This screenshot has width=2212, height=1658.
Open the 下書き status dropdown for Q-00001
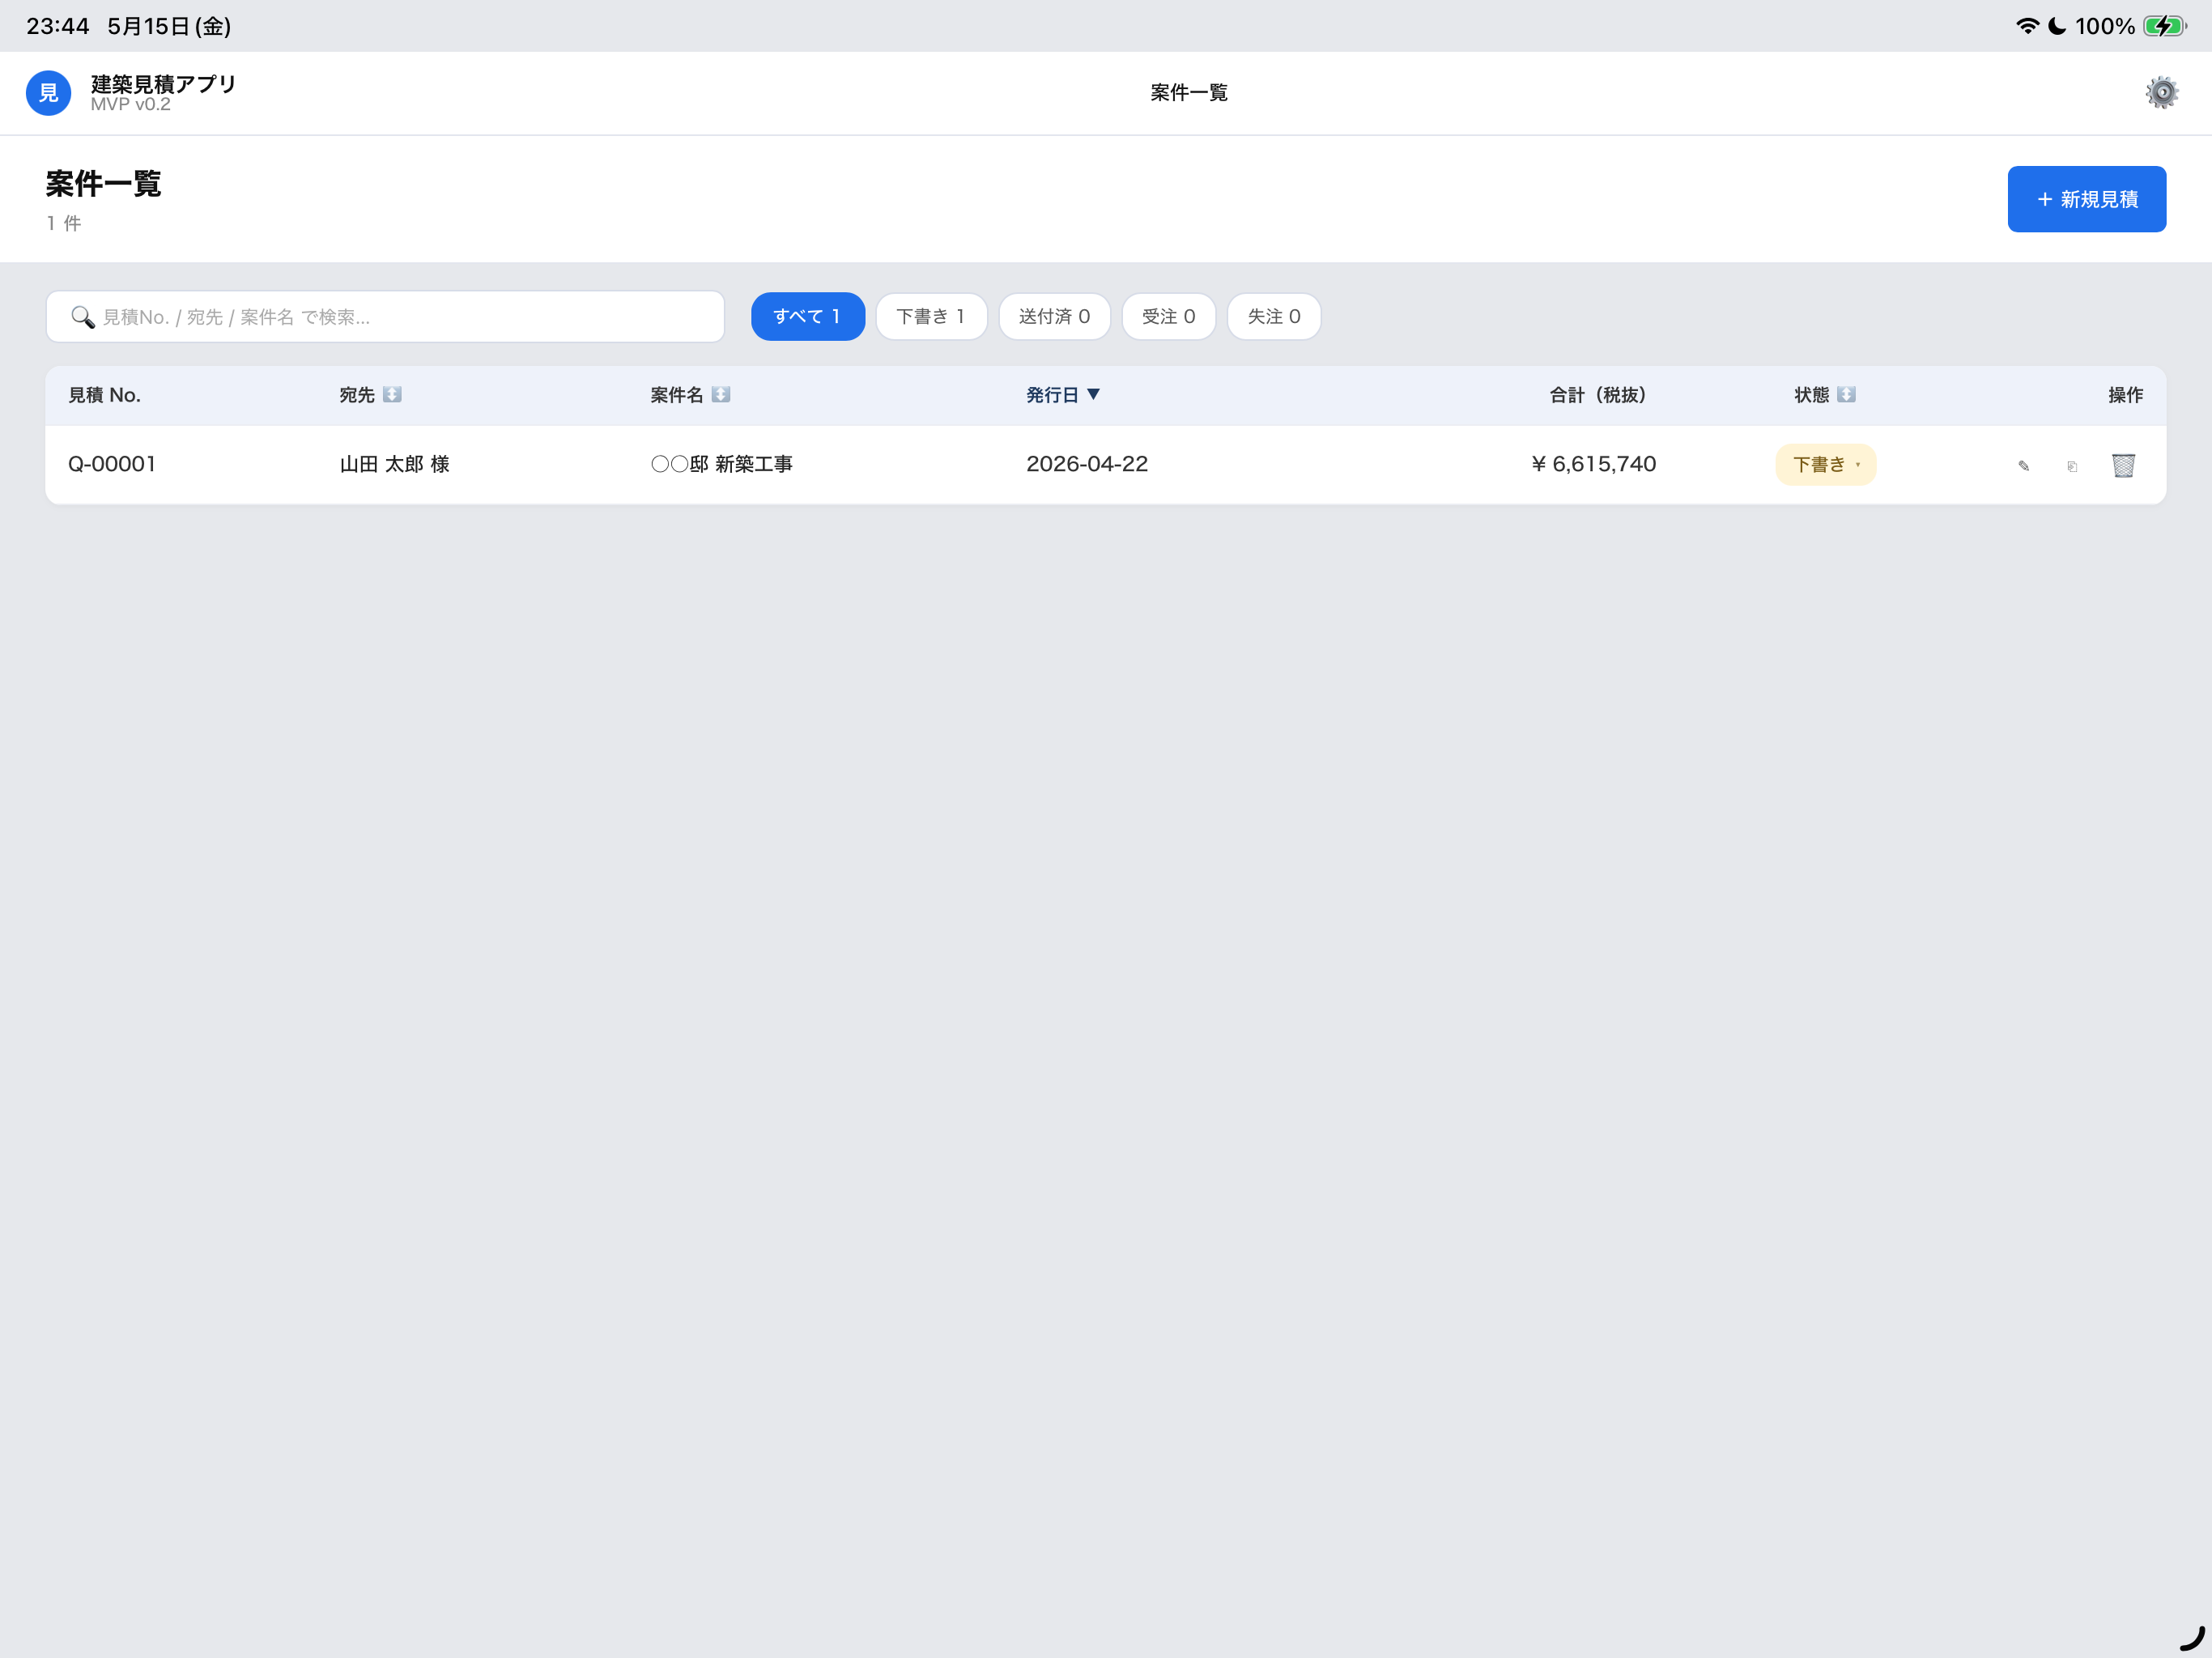point(1825,464)
